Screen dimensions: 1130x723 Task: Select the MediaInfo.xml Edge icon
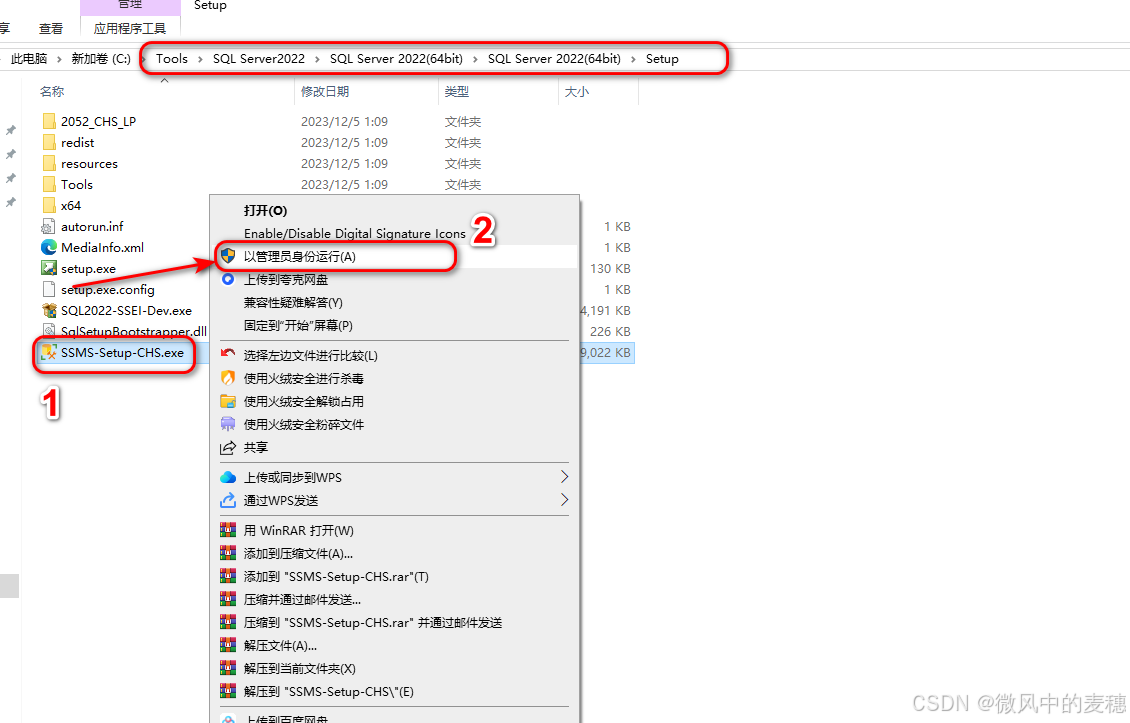tap(49, 247)
